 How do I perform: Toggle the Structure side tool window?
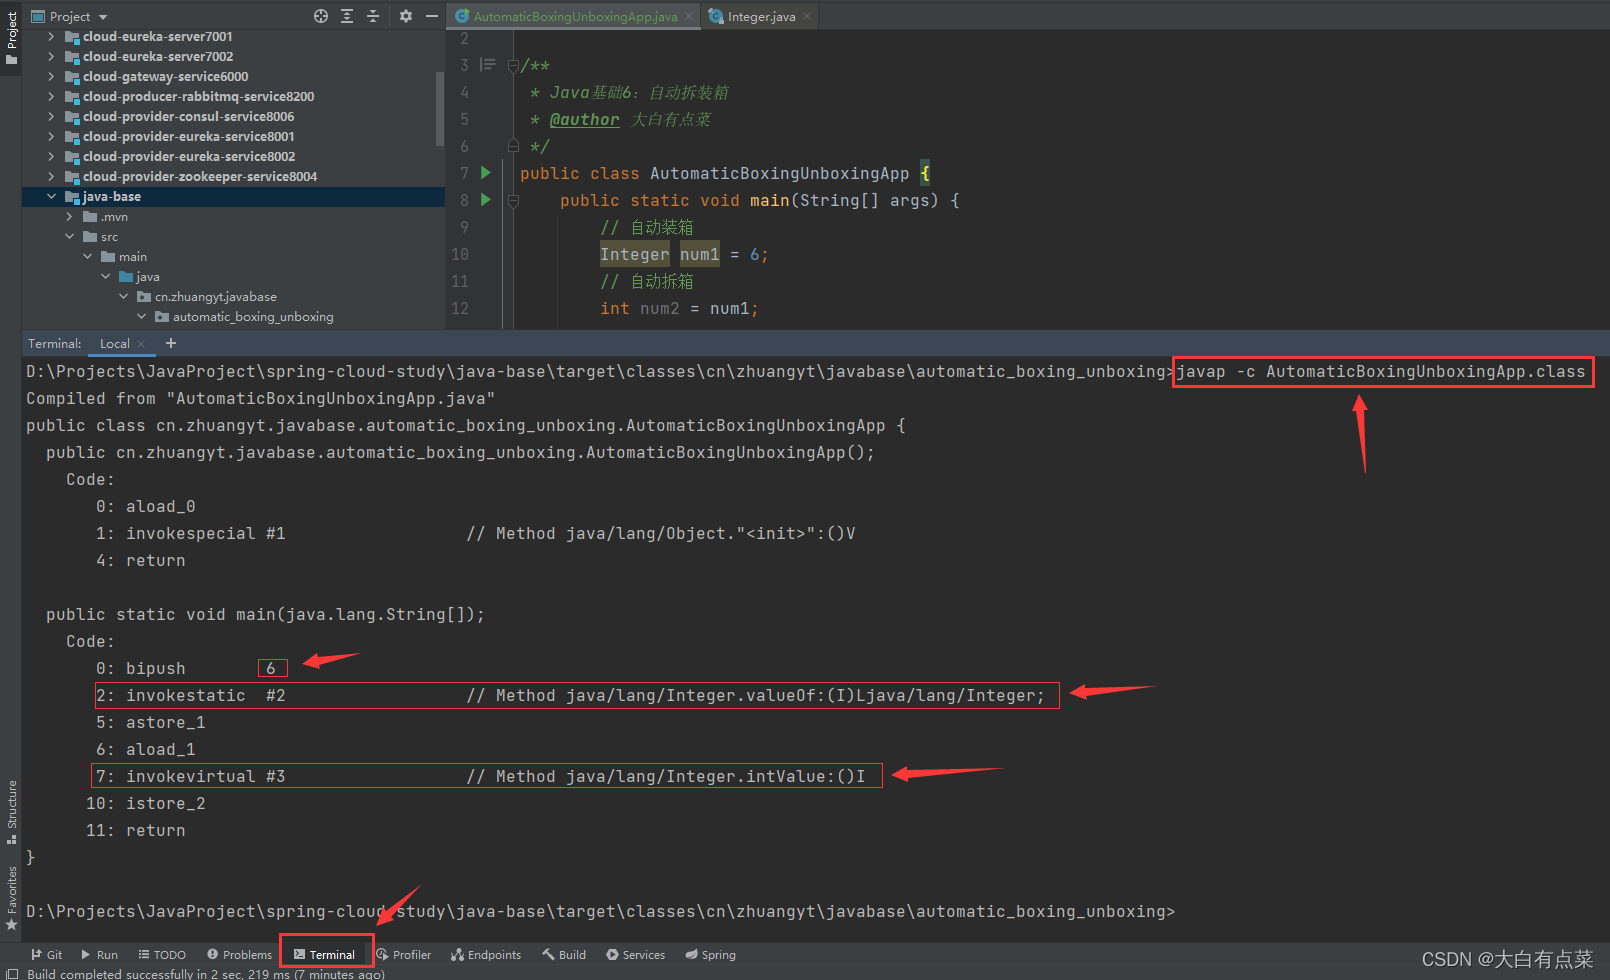point(11,812)
